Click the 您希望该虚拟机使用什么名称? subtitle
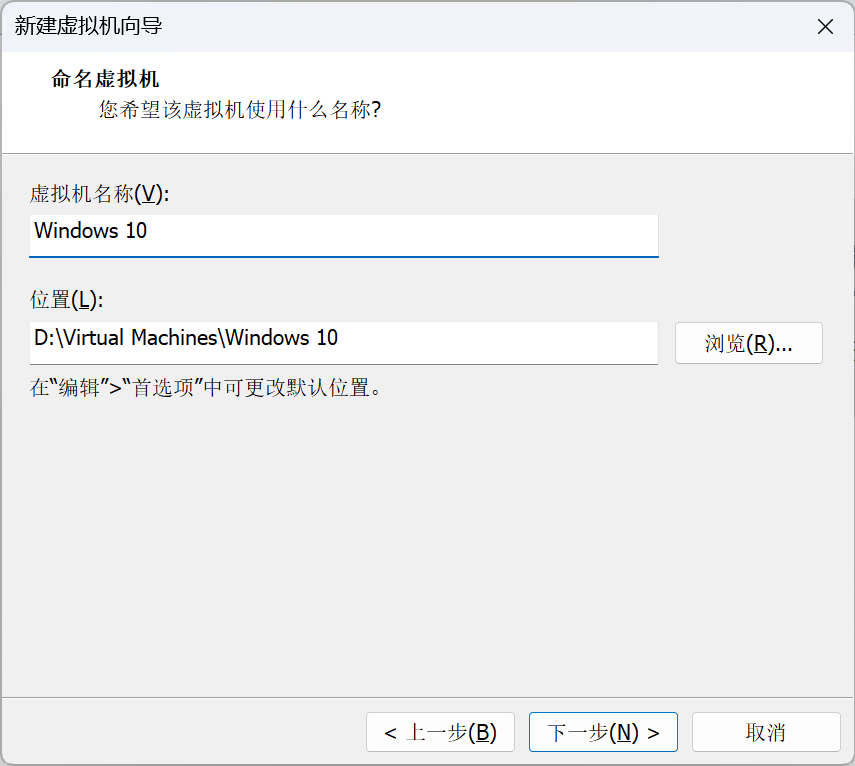 point(240,110)
